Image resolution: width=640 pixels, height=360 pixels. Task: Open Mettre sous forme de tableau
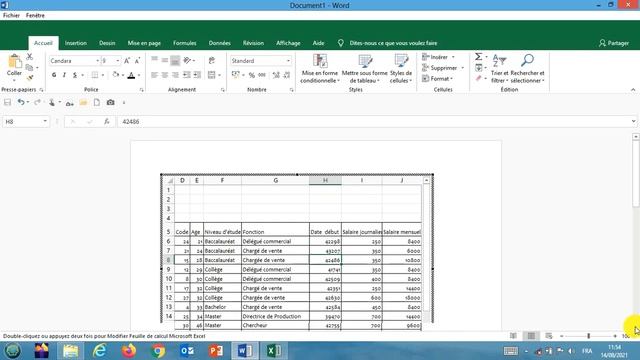(364, 69)
